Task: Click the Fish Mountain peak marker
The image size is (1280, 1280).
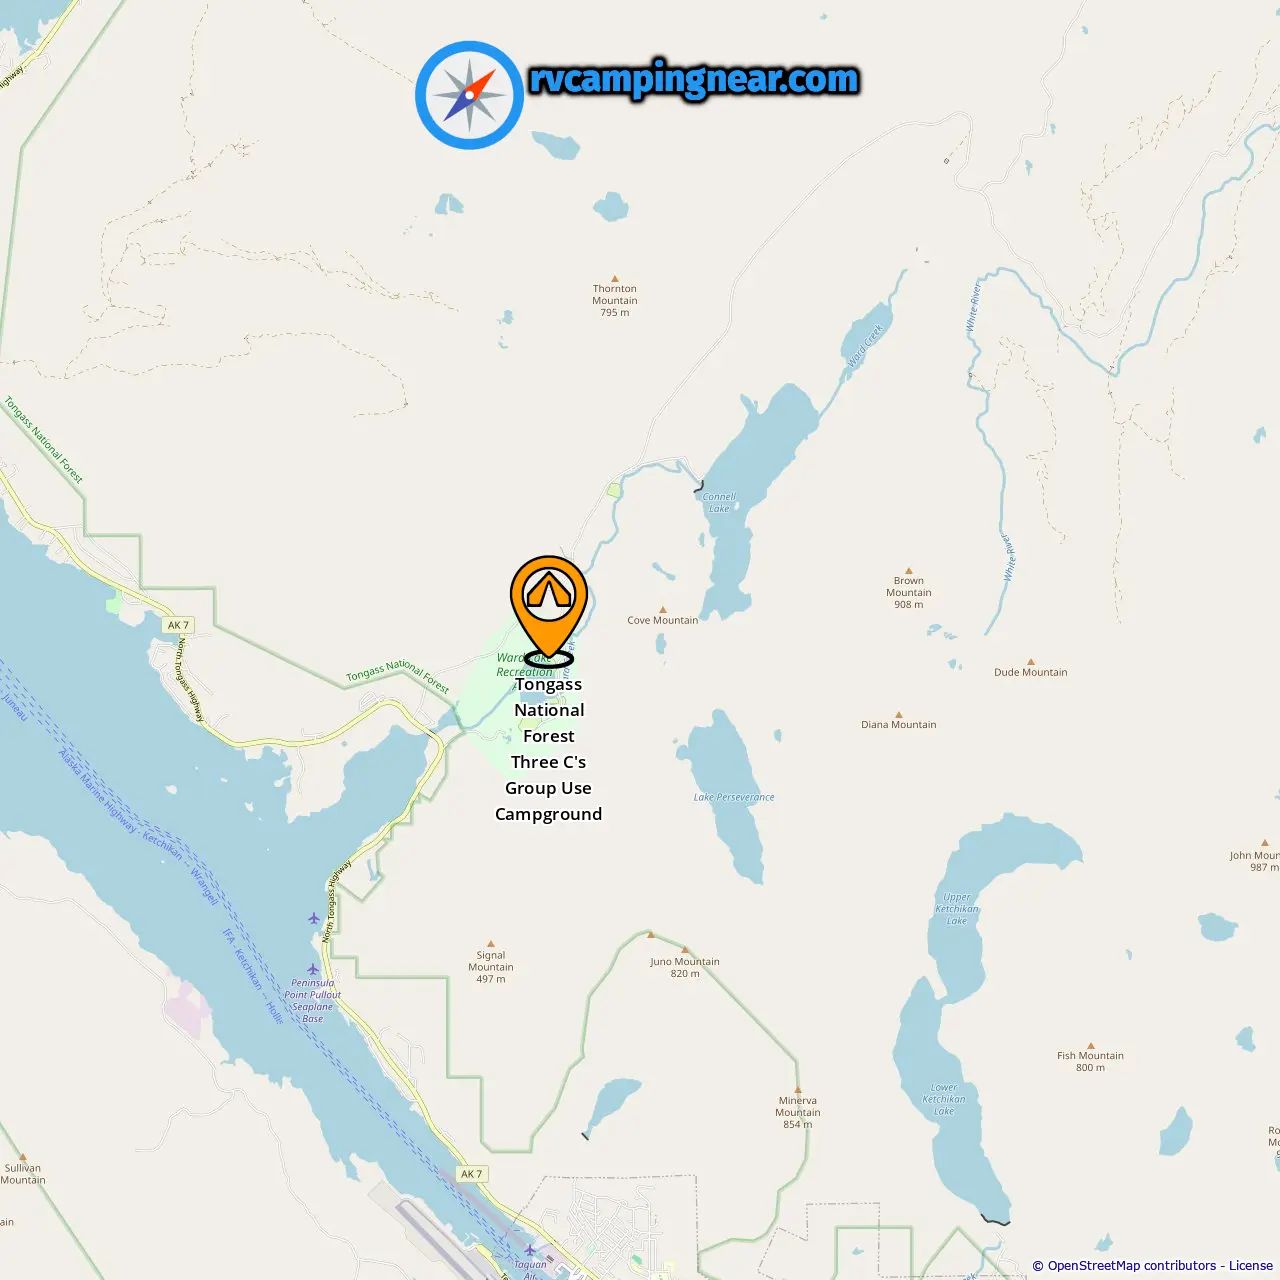Action: (1090, 1046)
